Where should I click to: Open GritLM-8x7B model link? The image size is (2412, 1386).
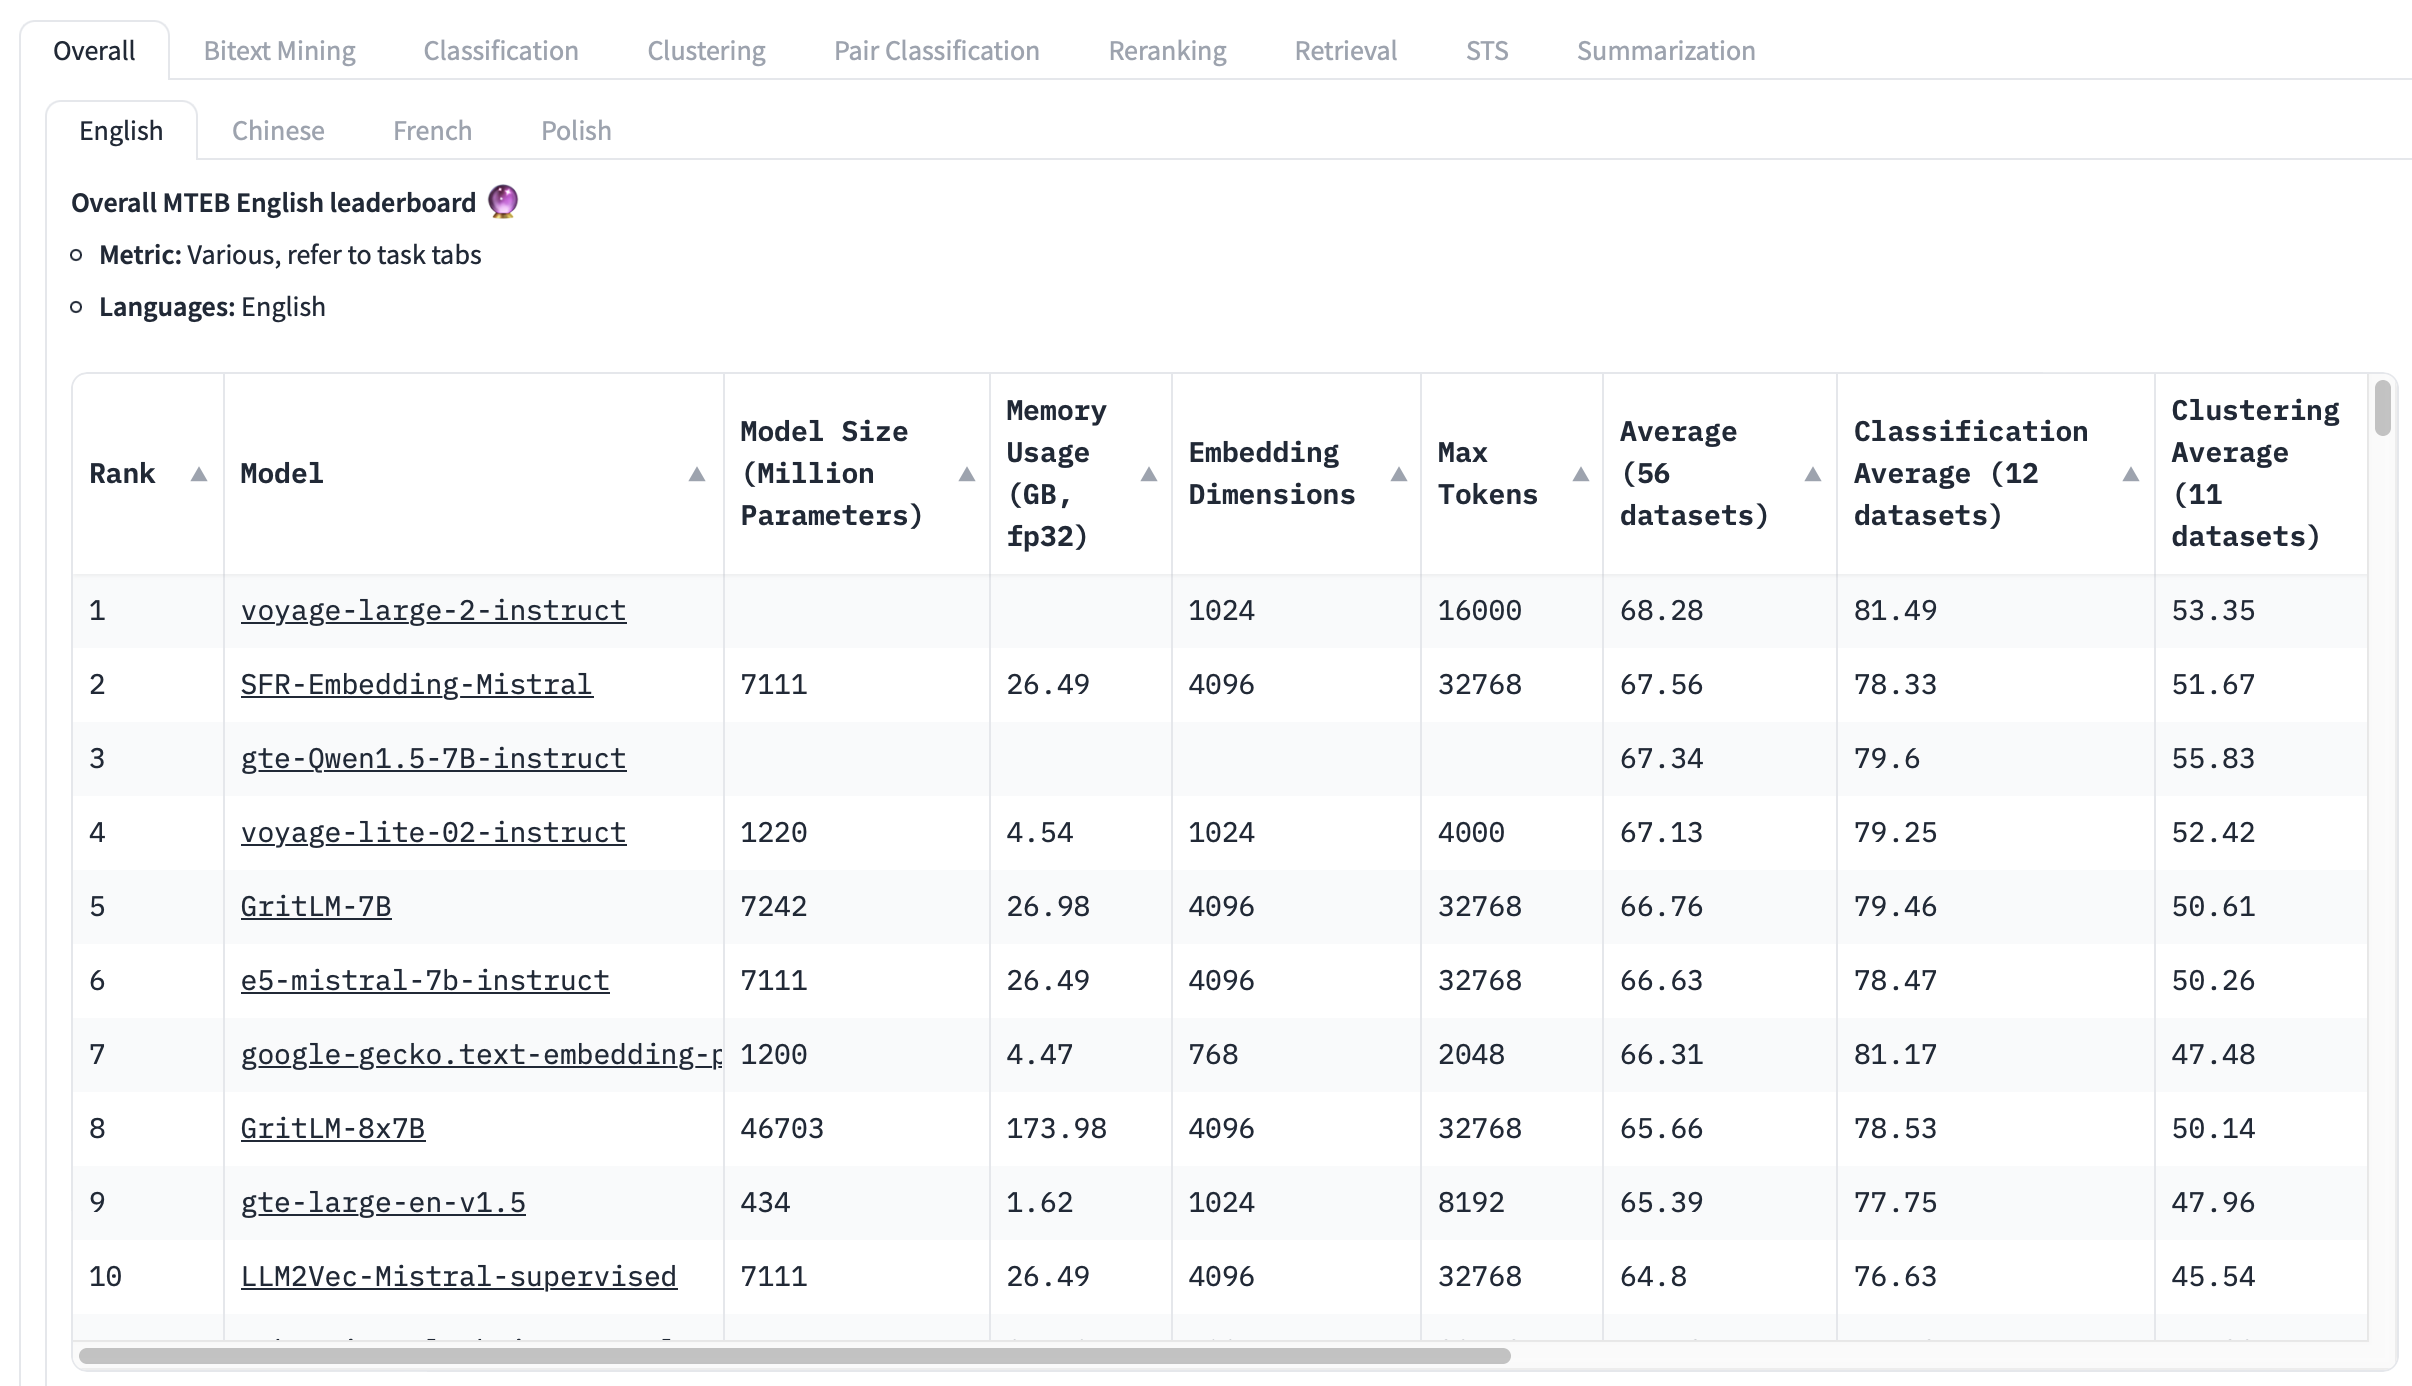[x=332, y=1129]
